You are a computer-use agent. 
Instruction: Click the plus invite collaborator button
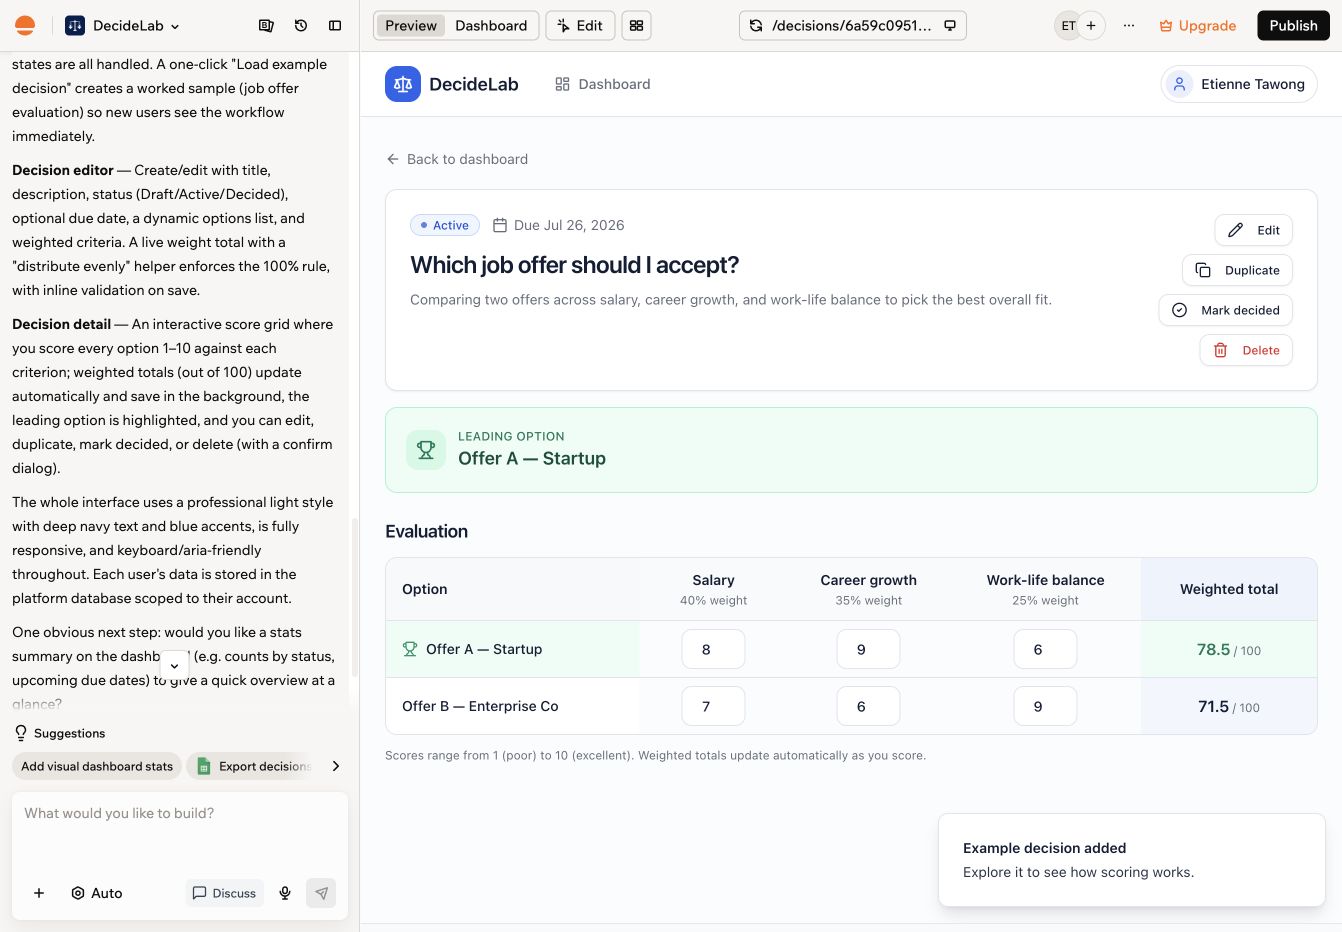(x=1091, y=26)
